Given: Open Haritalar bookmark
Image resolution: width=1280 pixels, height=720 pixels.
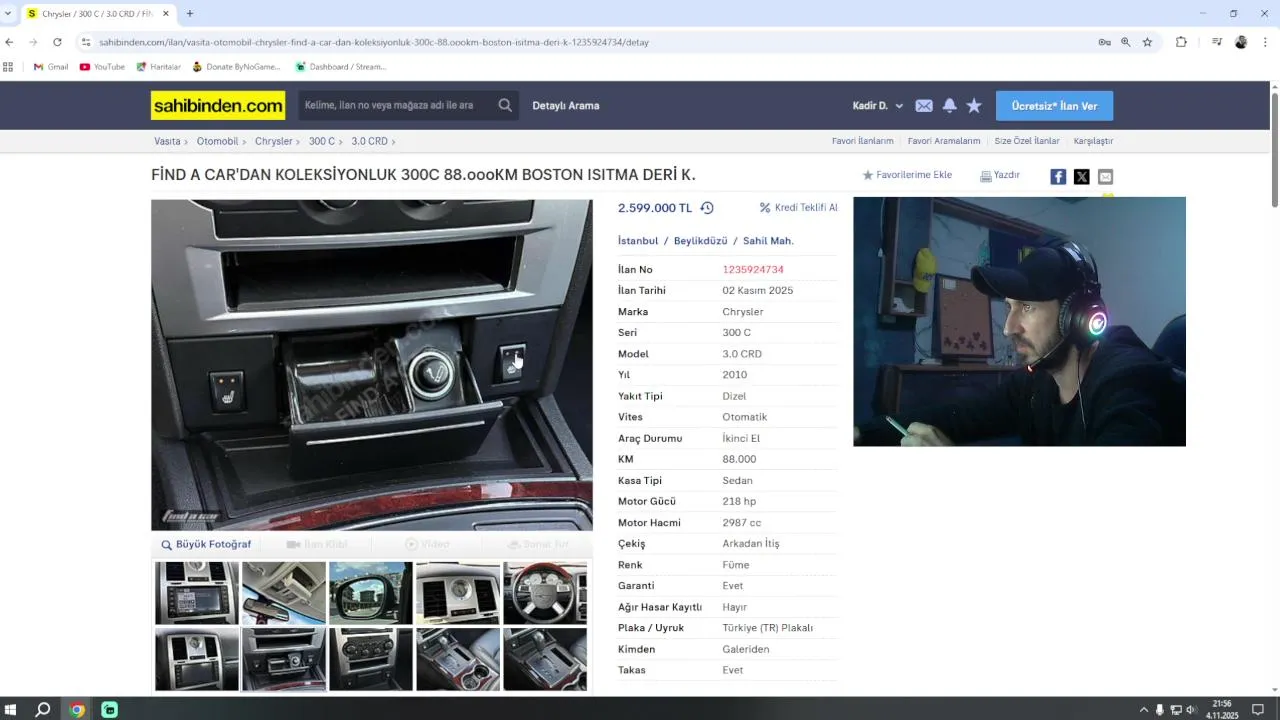Looking at the screenshot, I should click(x=158, y=67).
